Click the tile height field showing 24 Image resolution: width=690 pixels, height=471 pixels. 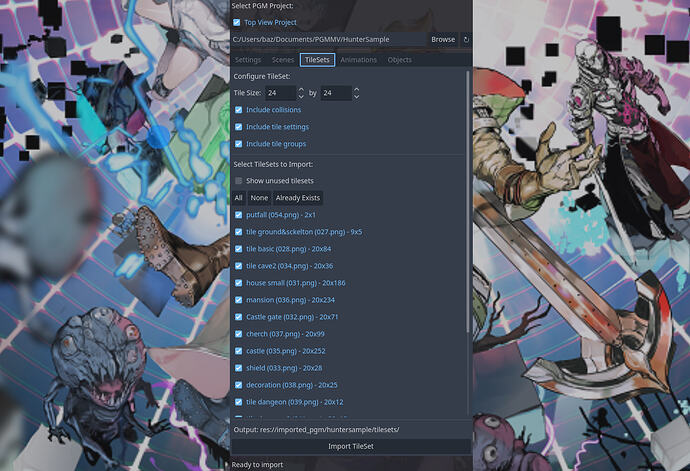click(336, 93)
